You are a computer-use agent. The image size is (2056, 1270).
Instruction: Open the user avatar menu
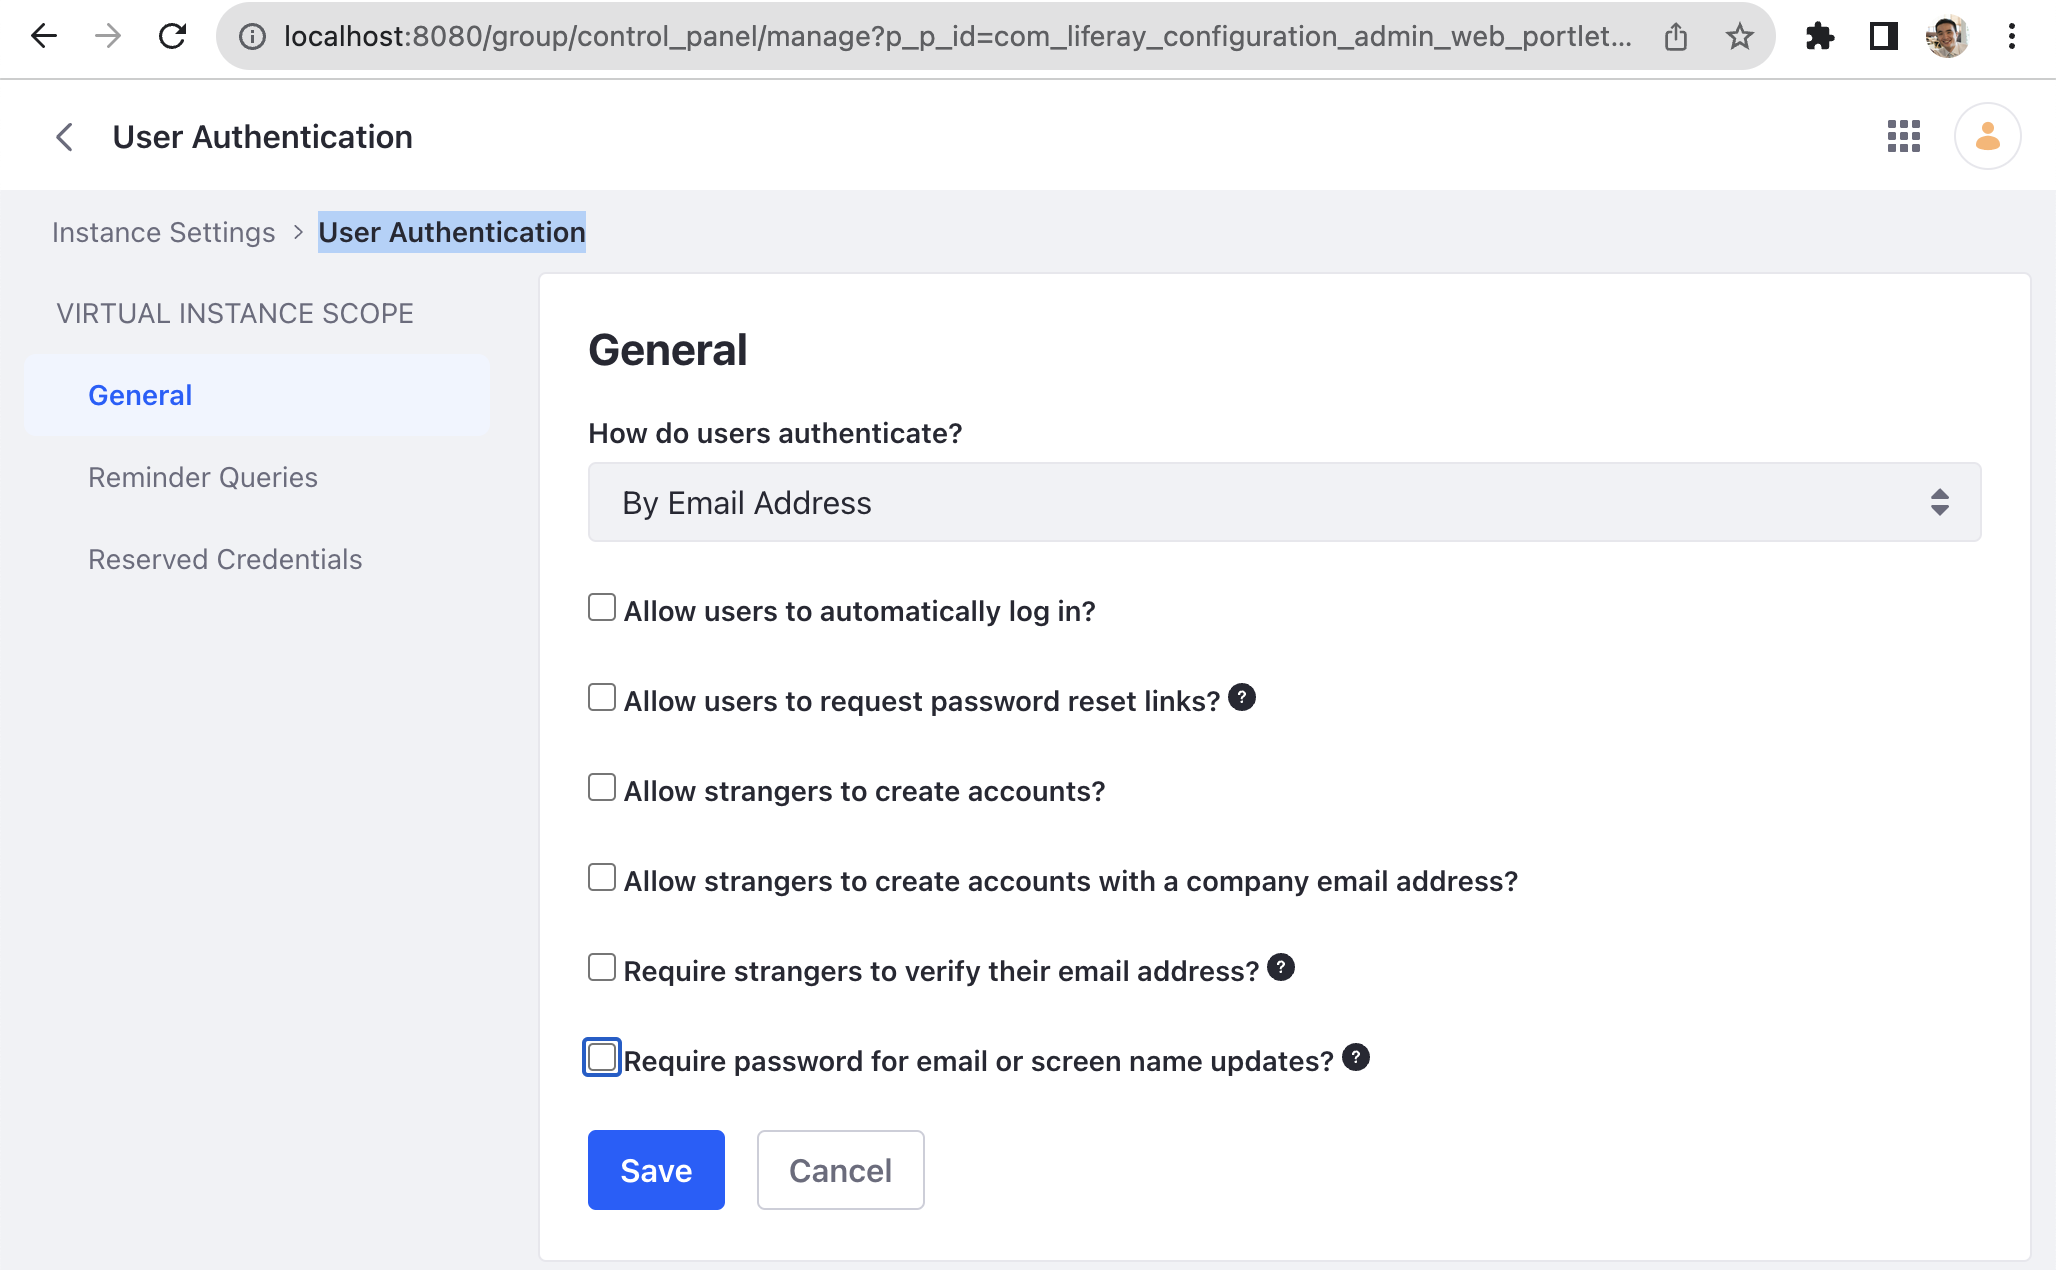point(1987,136)
